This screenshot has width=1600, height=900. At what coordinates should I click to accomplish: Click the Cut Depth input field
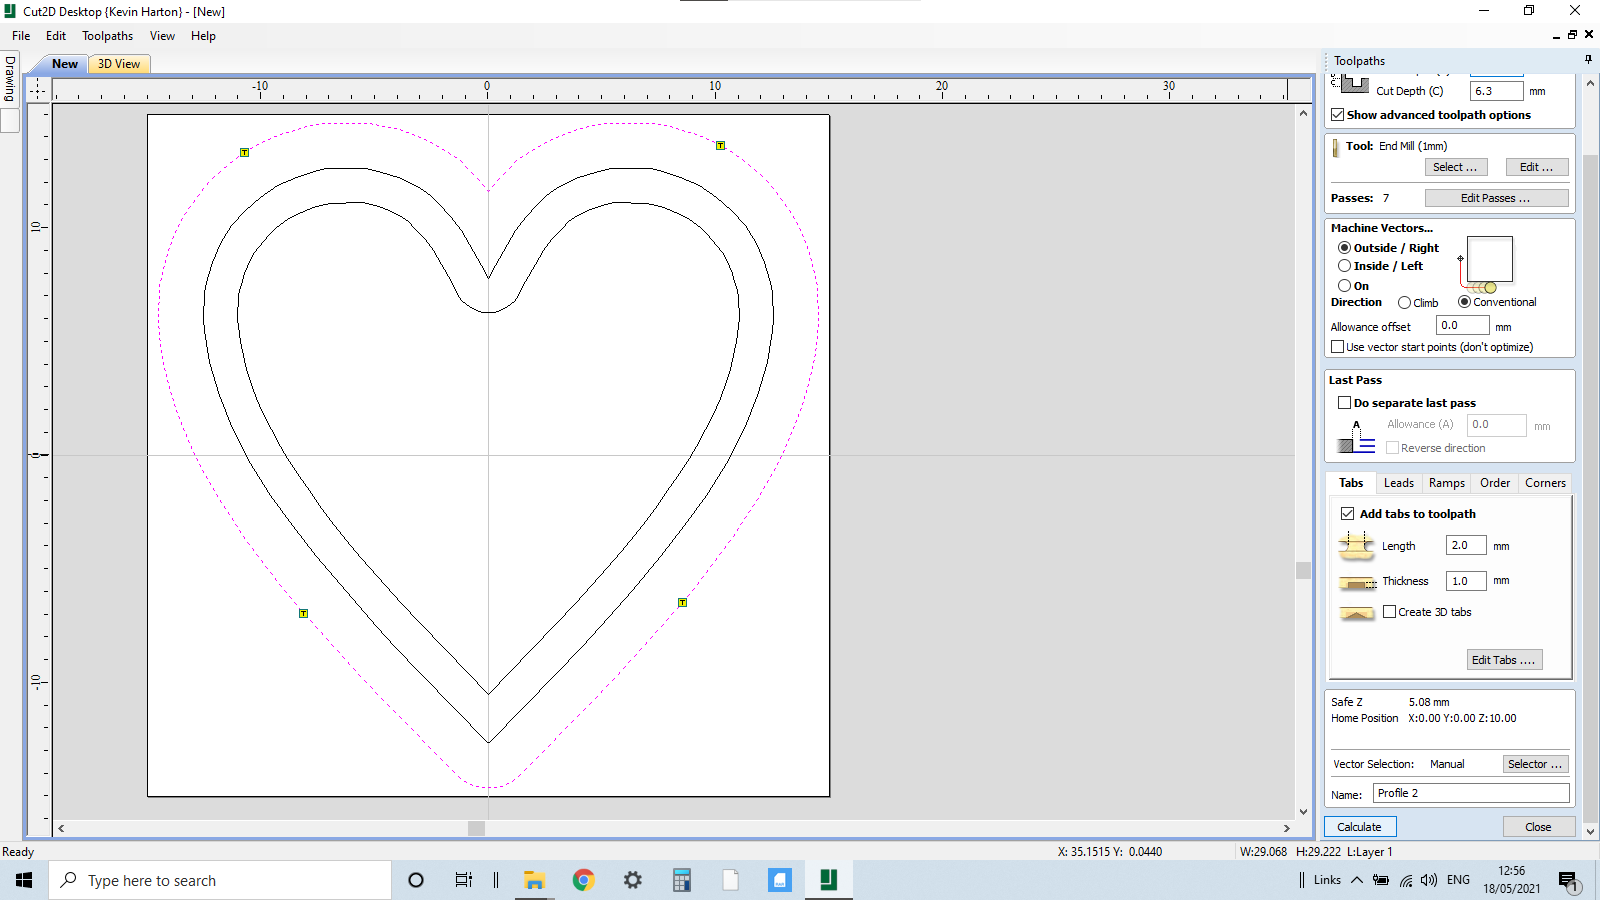click(1496, 91)
